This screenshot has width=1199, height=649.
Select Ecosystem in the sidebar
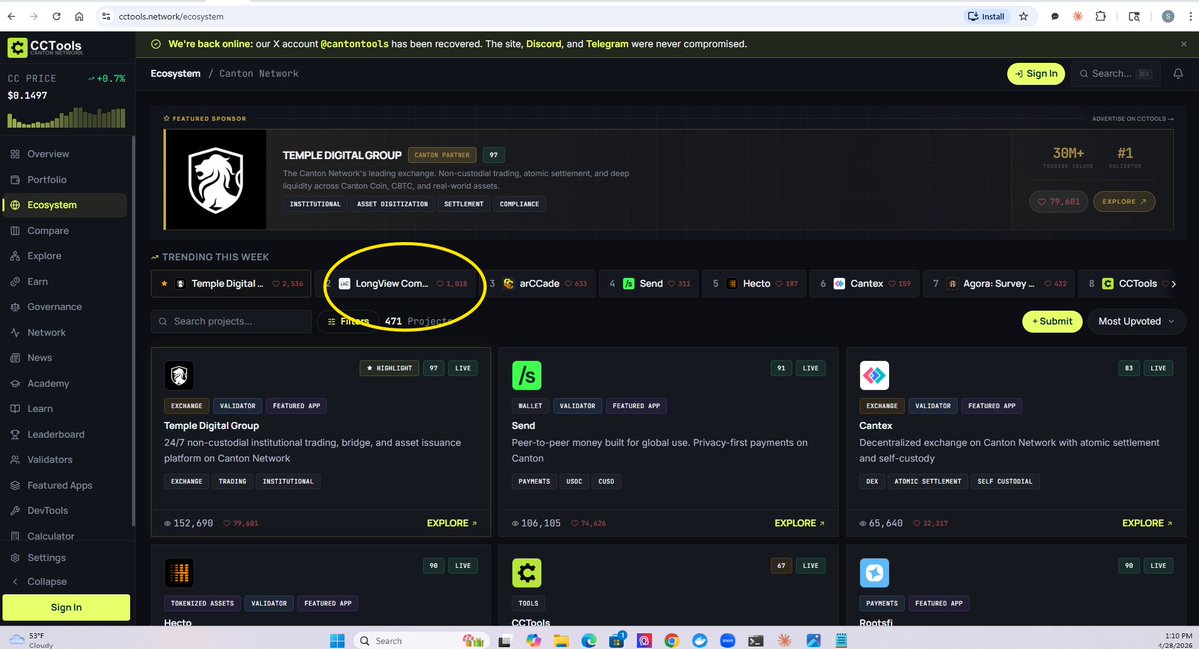pos(65,205)
